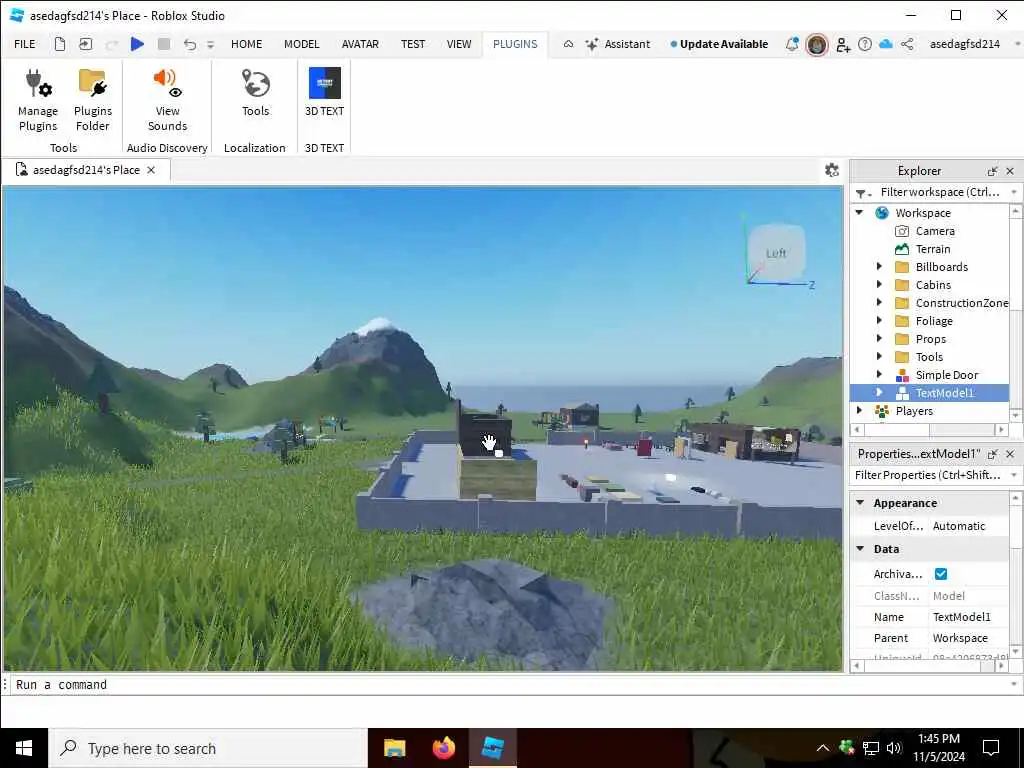Viewport: 1024px width, 768px height.
Task: Open the Assistant panel
Action: tap(618, 44)
